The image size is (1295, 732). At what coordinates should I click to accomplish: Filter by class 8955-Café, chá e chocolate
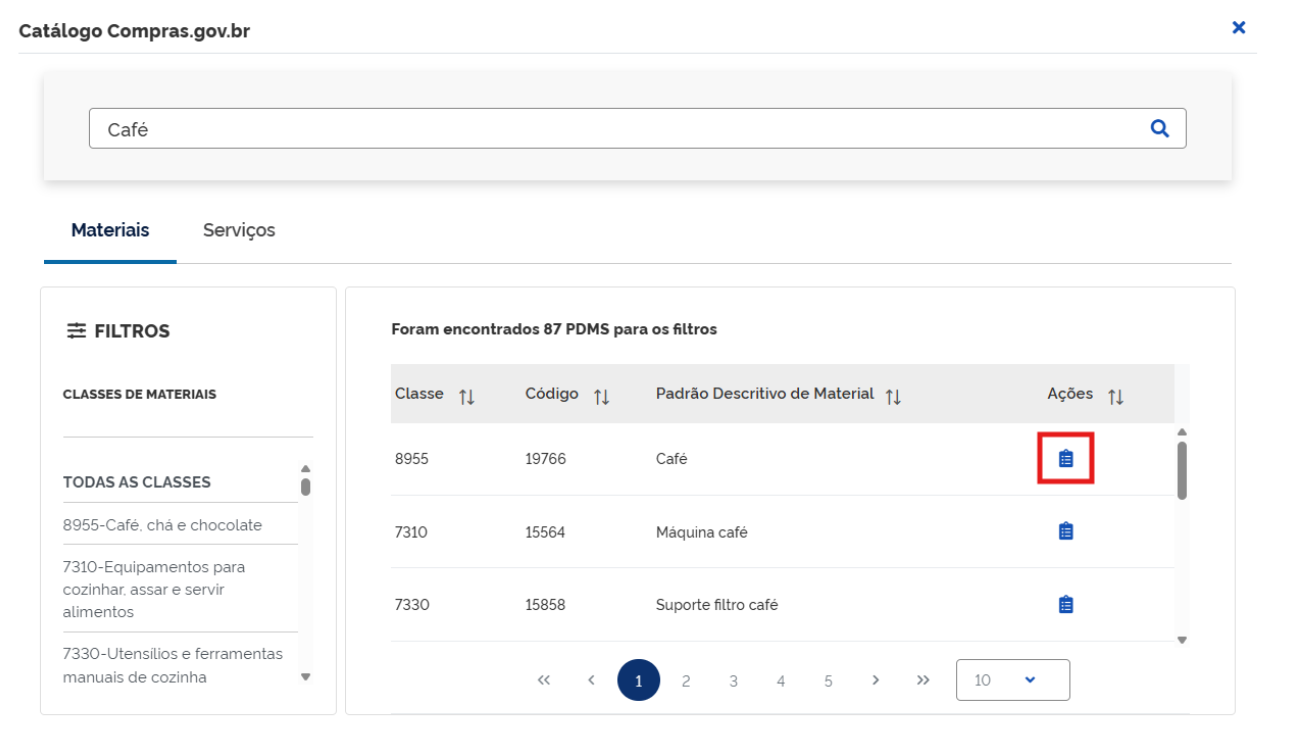click(x=162, y=525)
